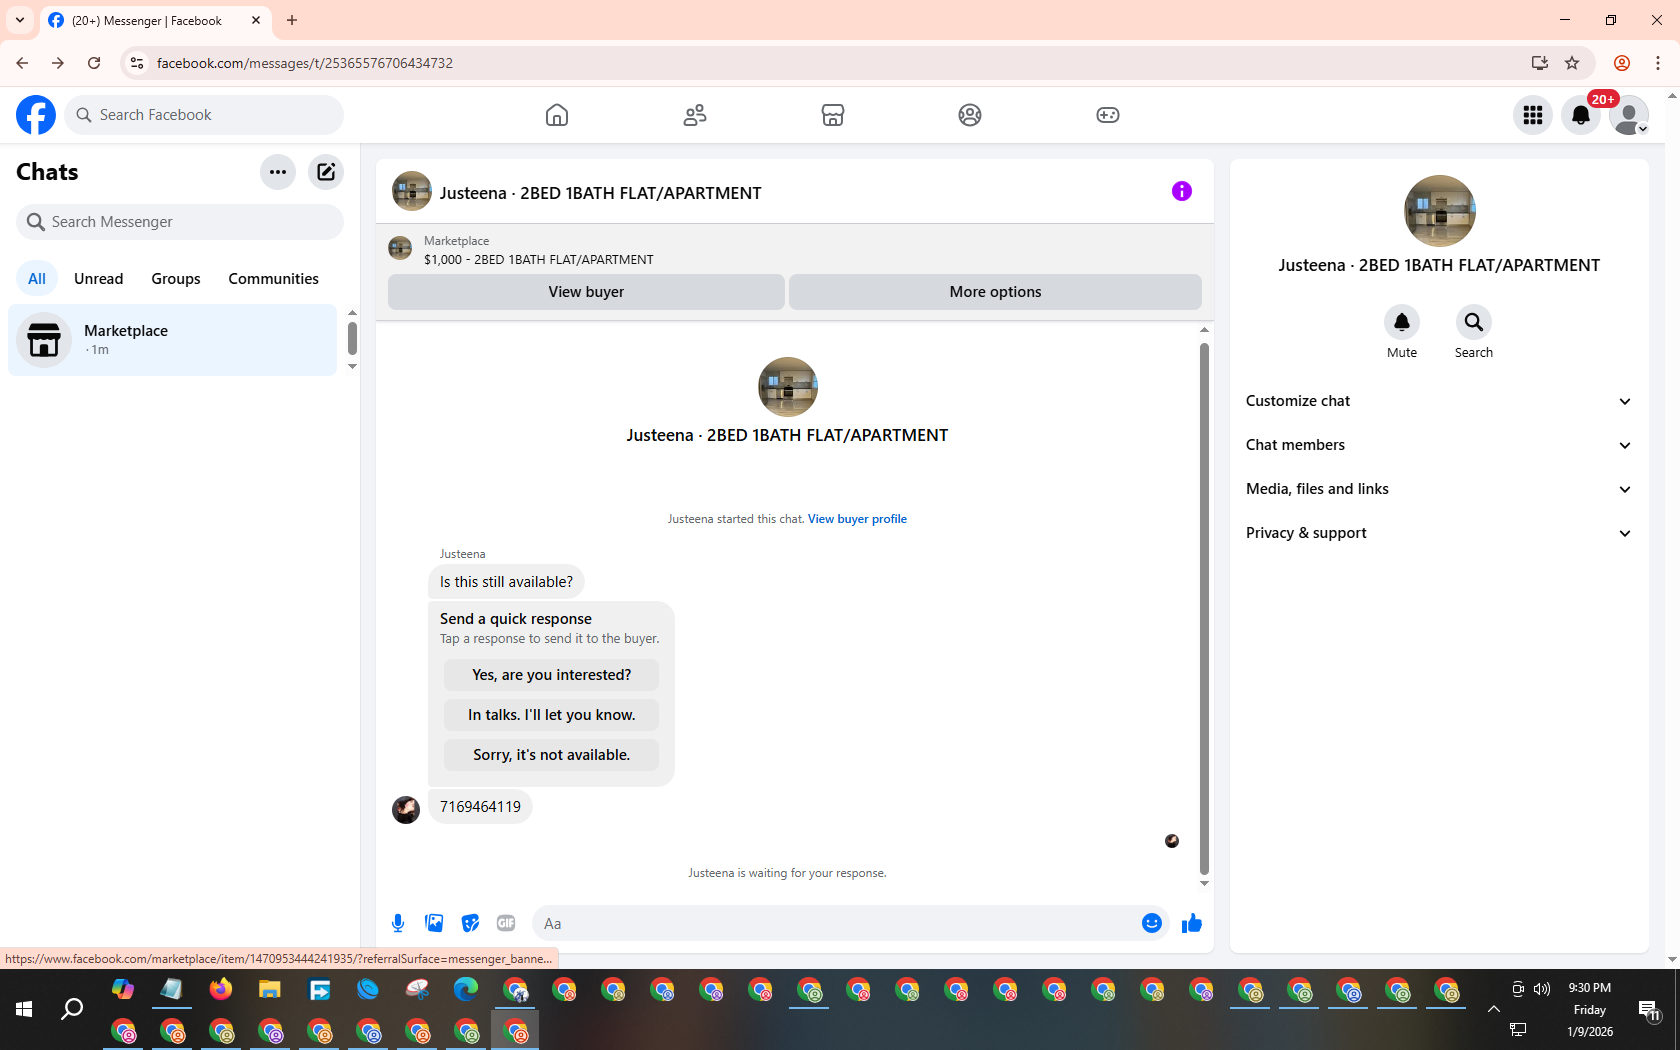Screen dimensions: 1680x1050
Task: Click the sender avatar beside message 7169464119
Action: [x=406, y=809]
